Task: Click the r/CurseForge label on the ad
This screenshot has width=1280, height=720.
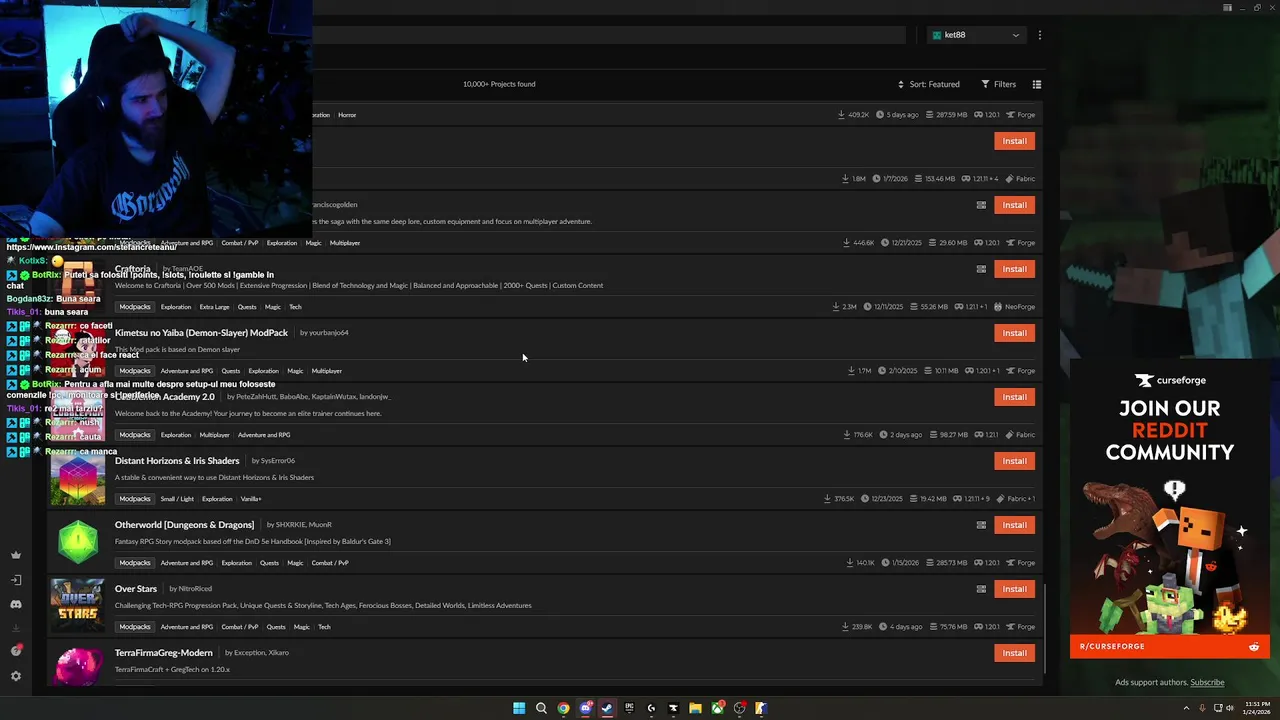Action: [1112, 646]
